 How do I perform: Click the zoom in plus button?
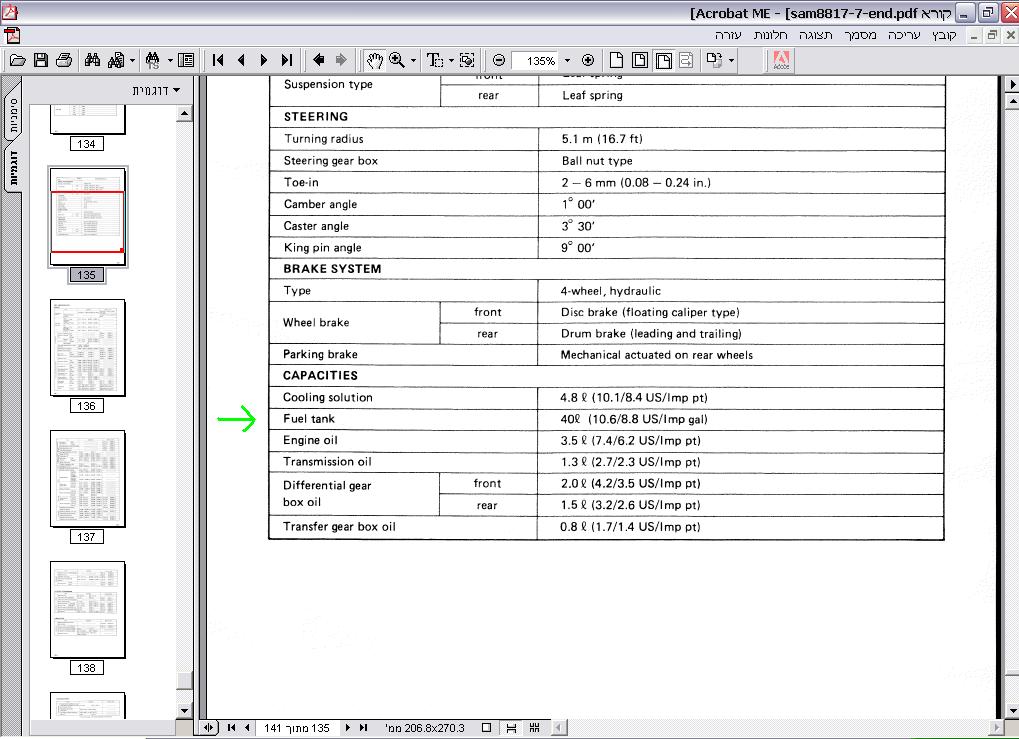point(588,61)
